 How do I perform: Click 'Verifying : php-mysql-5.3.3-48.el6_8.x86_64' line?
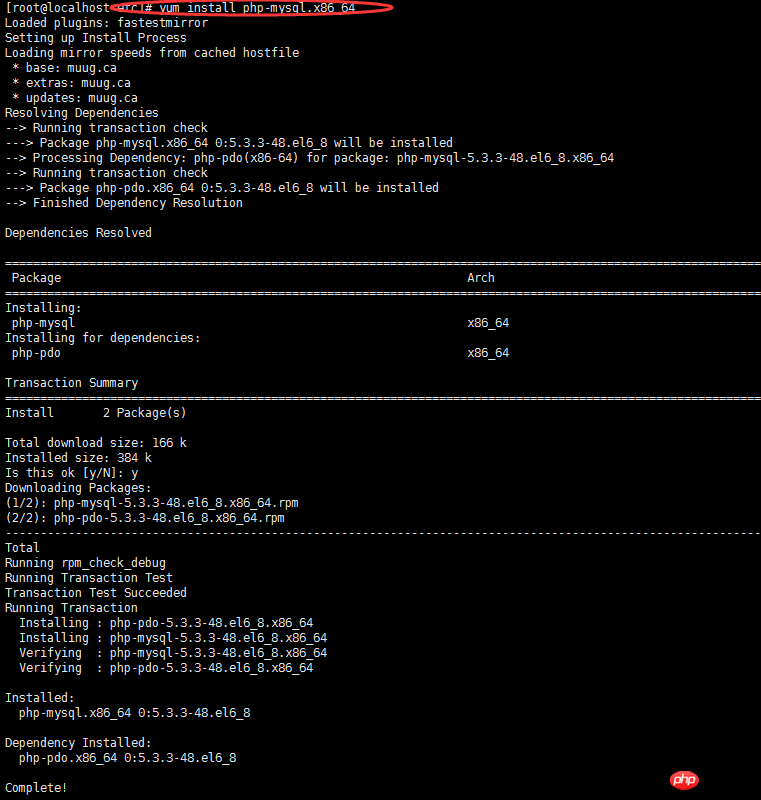click(173, 653)
